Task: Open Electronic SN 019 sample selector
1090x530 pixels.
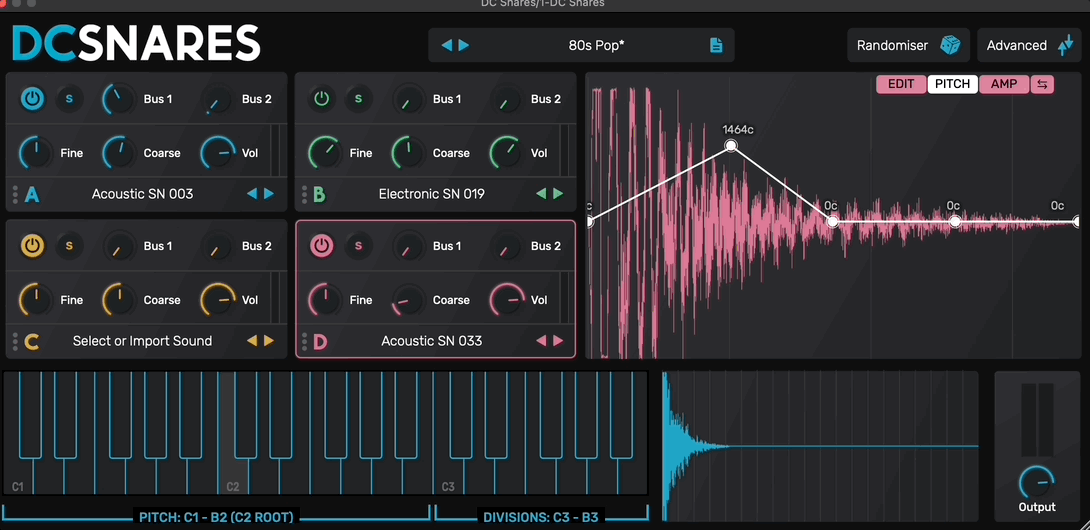Action: click(x=432, y=194)
